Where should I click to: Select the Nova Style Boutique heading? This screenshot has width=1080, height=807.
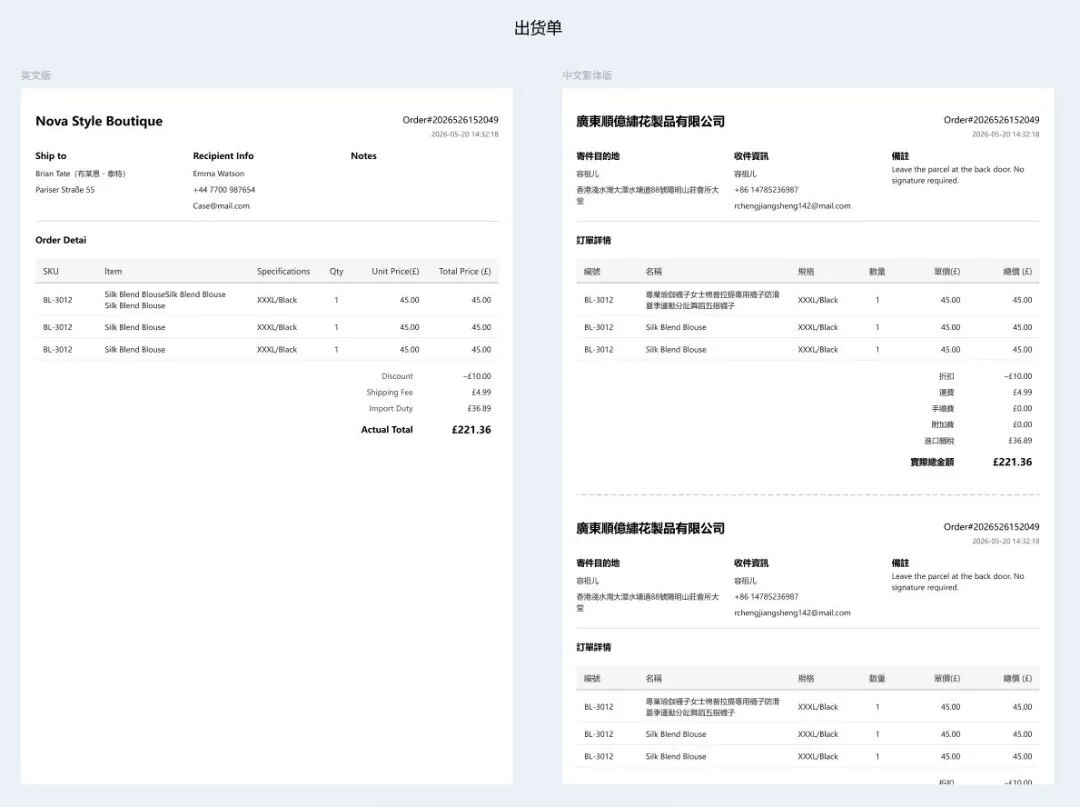[99, 121]
